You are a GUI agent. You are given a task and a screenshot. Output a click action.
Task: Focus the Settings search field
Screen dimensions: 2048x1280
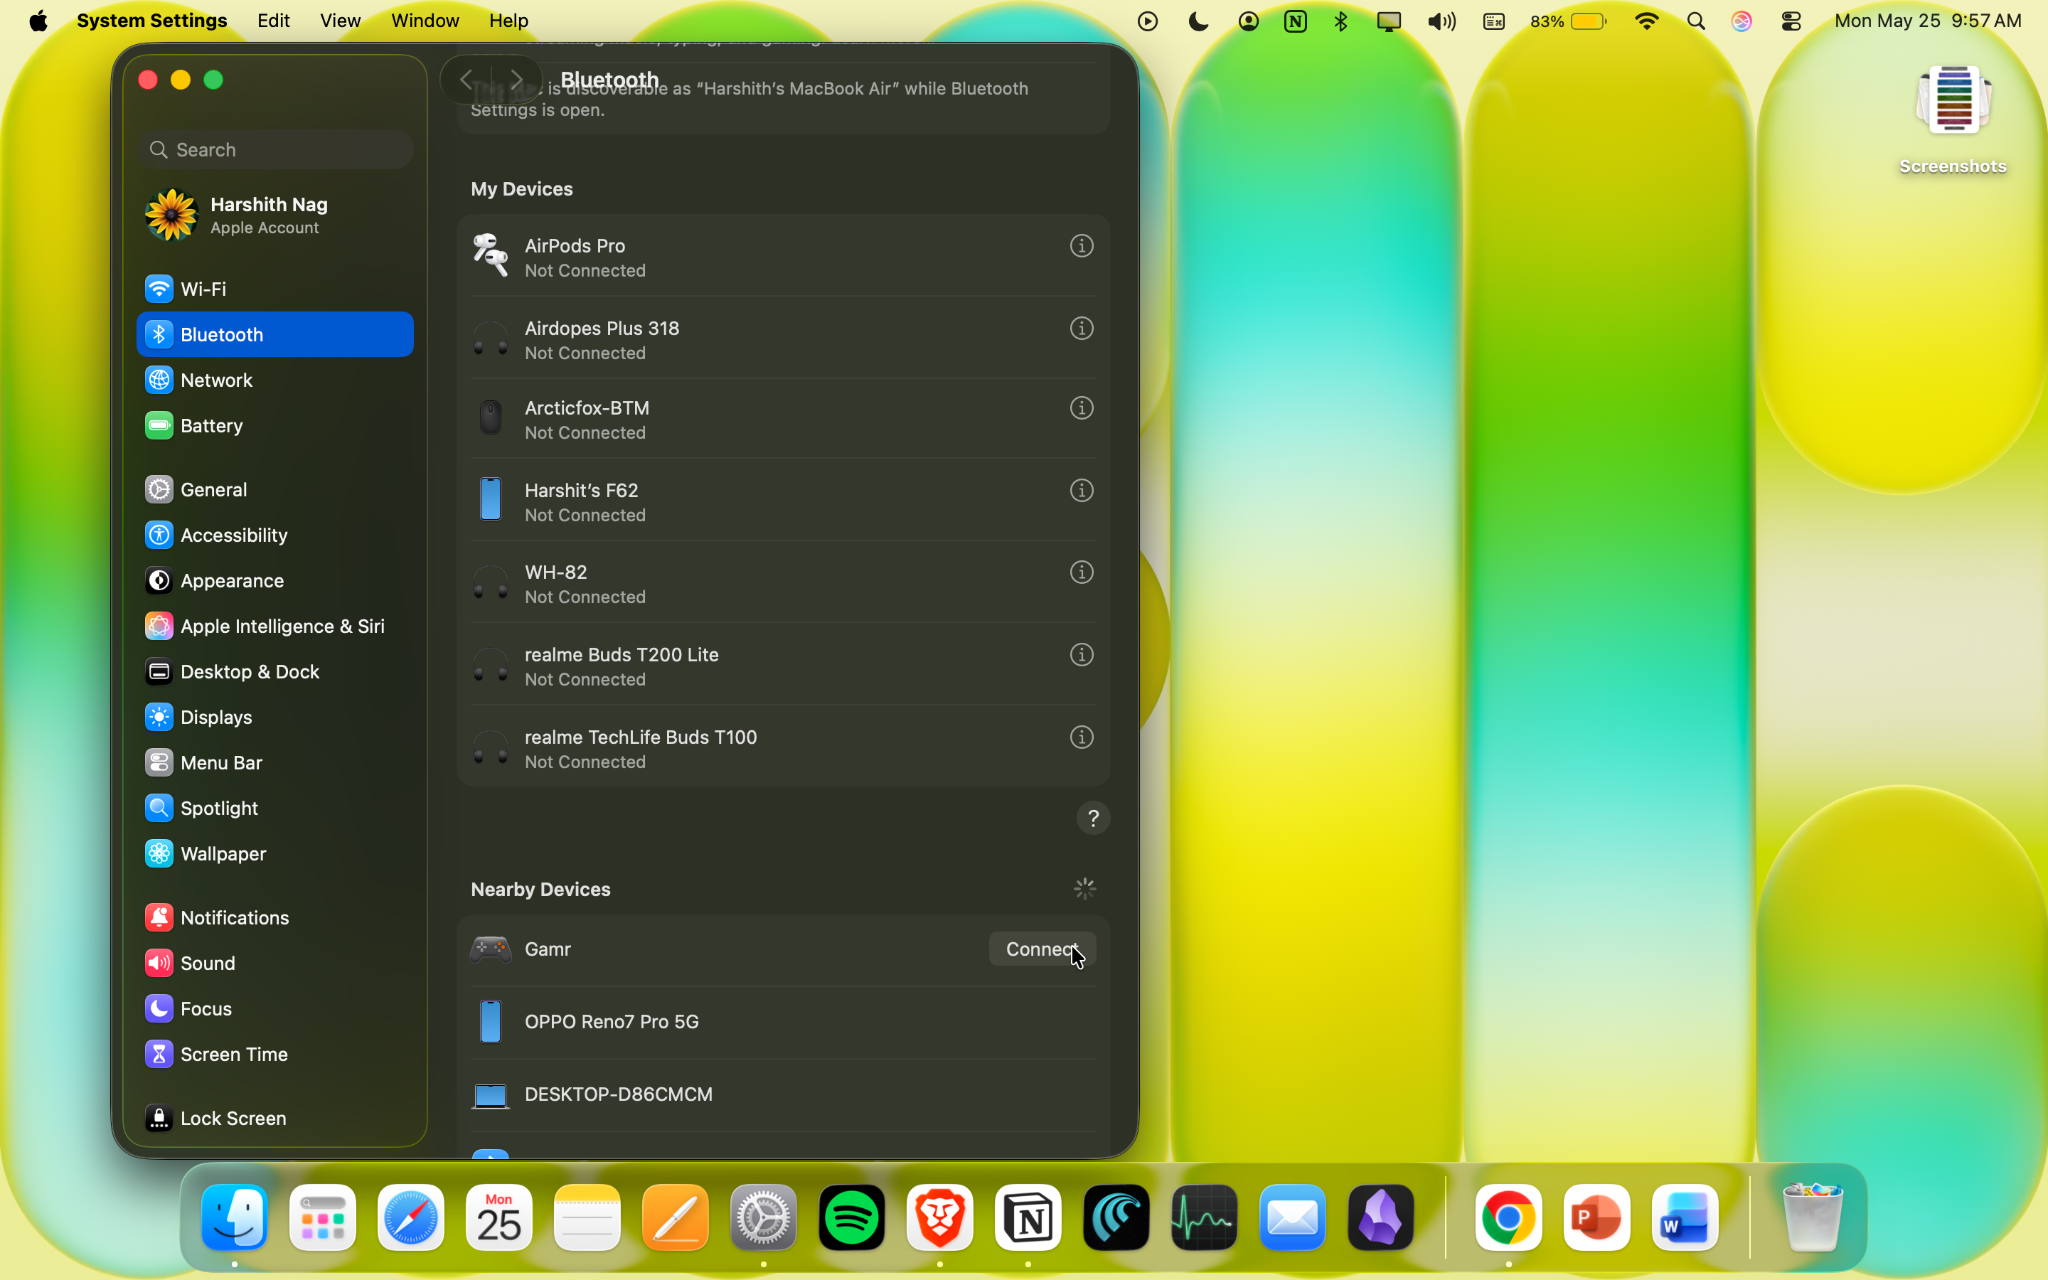(x=276, y=150)
